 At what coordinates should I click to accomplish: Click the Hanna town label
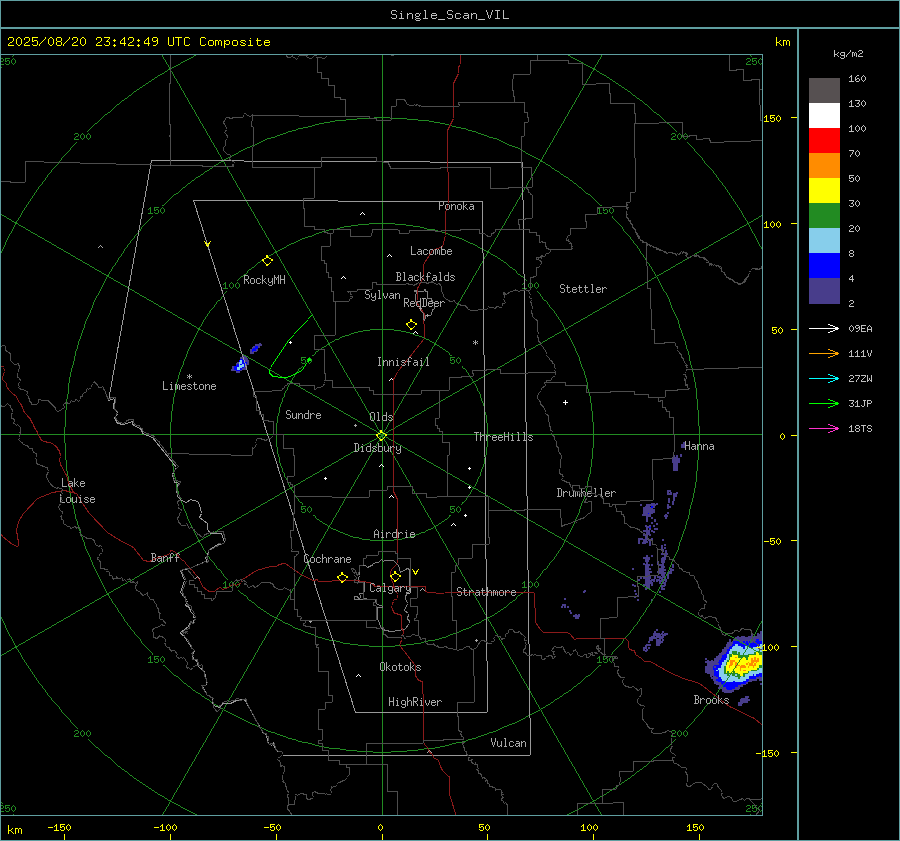click(699, 446)
